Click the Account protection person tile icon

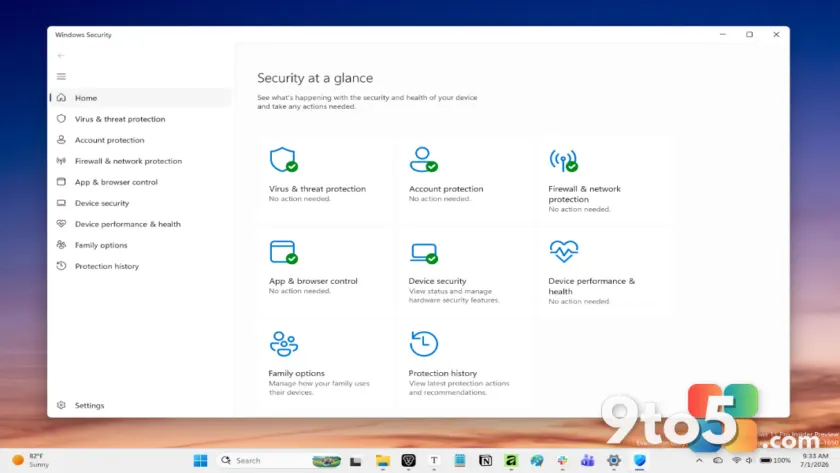tap(423, 160)
